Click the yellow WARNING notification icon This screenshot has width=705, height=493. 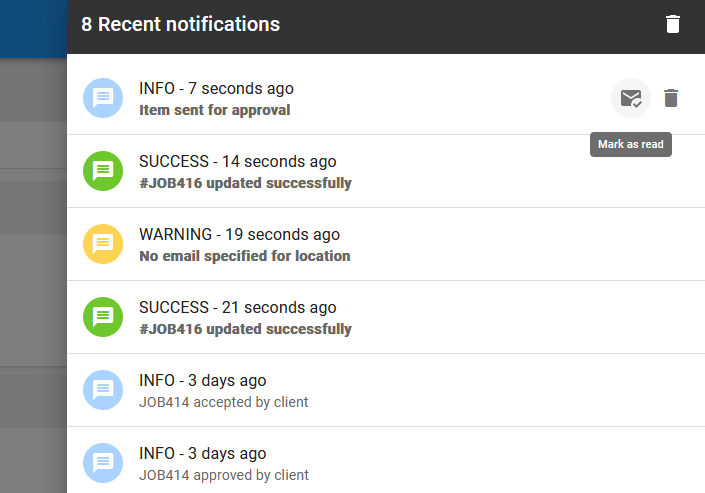pos(103,244)
